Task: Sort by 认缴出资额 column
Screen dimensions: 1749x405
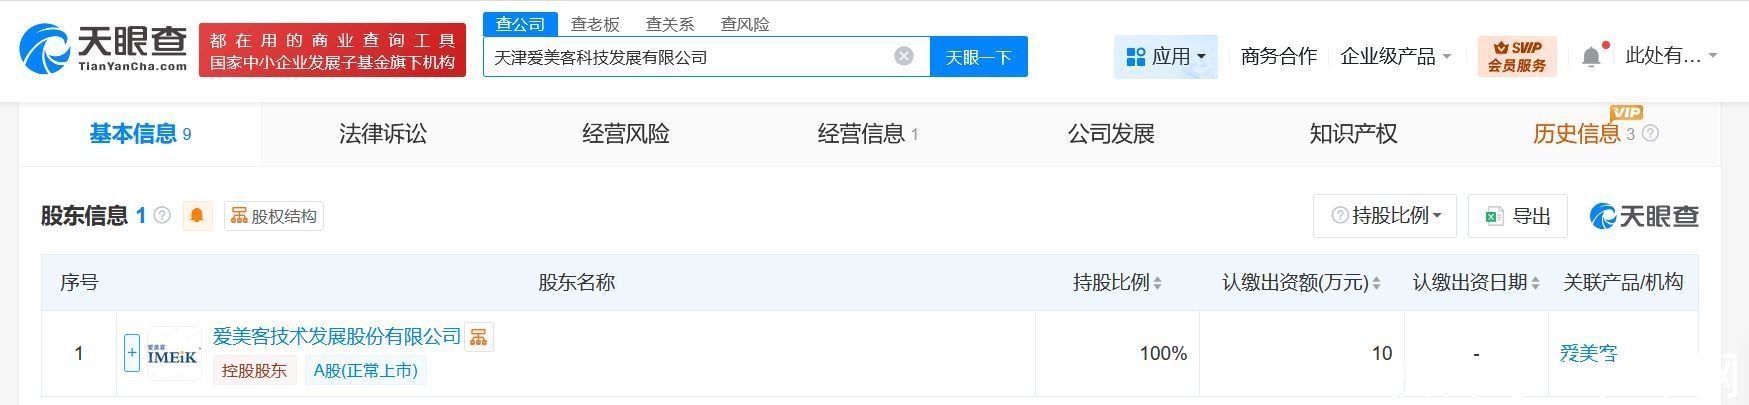Action: (1376, 284)
